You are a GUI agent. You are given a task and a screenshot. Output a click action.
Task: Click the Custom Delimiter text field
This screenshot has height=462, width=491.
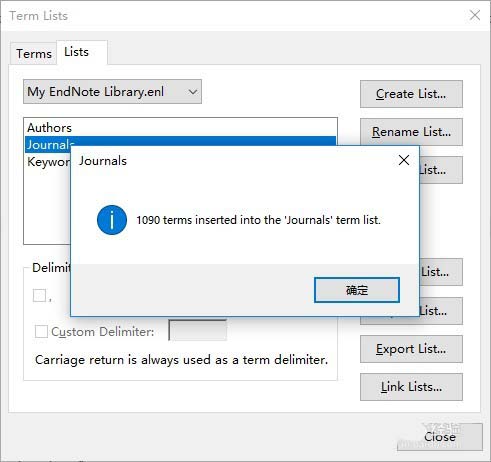click(x=198, y=330)
